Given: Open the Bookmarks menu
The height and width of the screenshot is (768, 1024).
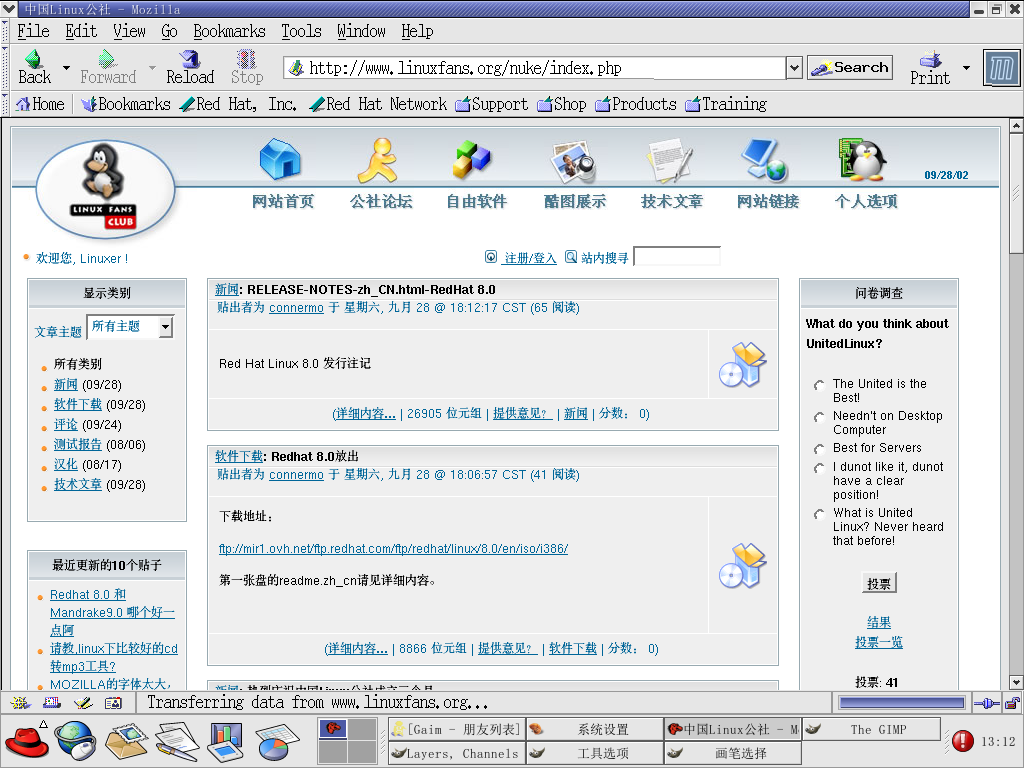Looking at the screenshot, I should 229,31.
